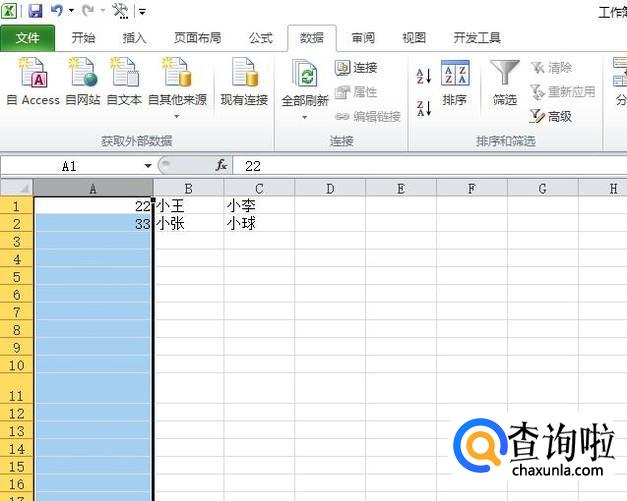This screenshot has height=501, width=627.
Task: Click the Properties (属性) button
Action: coord(356,92)
